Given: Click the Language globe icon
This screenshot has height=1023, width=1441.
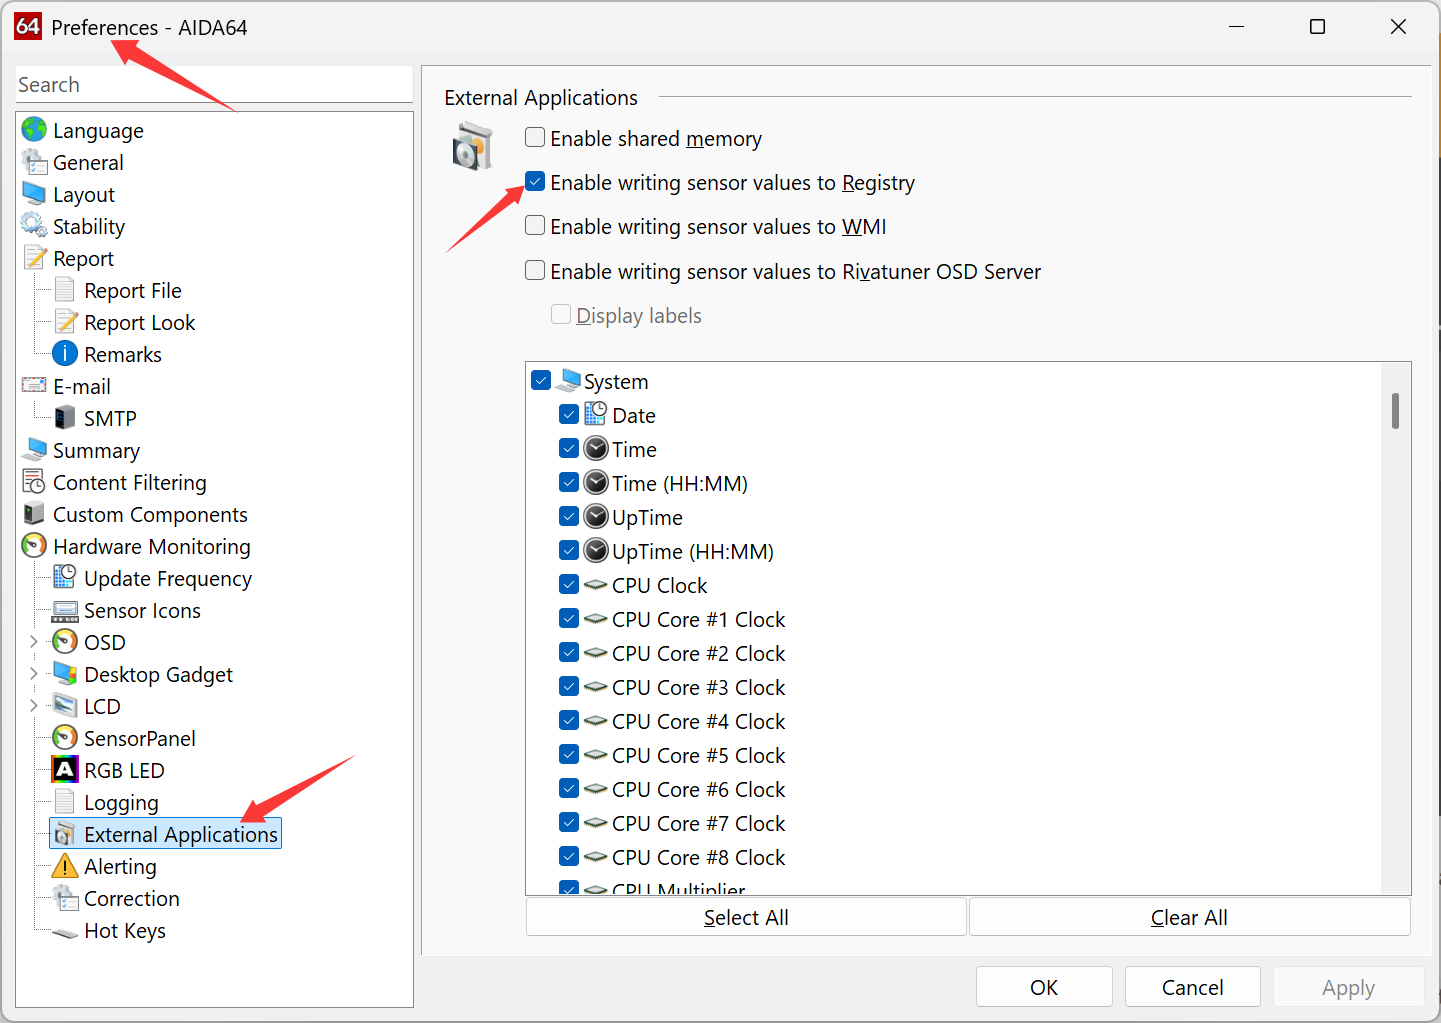Looking at the screenshot, I should click(x=34, y=130).
